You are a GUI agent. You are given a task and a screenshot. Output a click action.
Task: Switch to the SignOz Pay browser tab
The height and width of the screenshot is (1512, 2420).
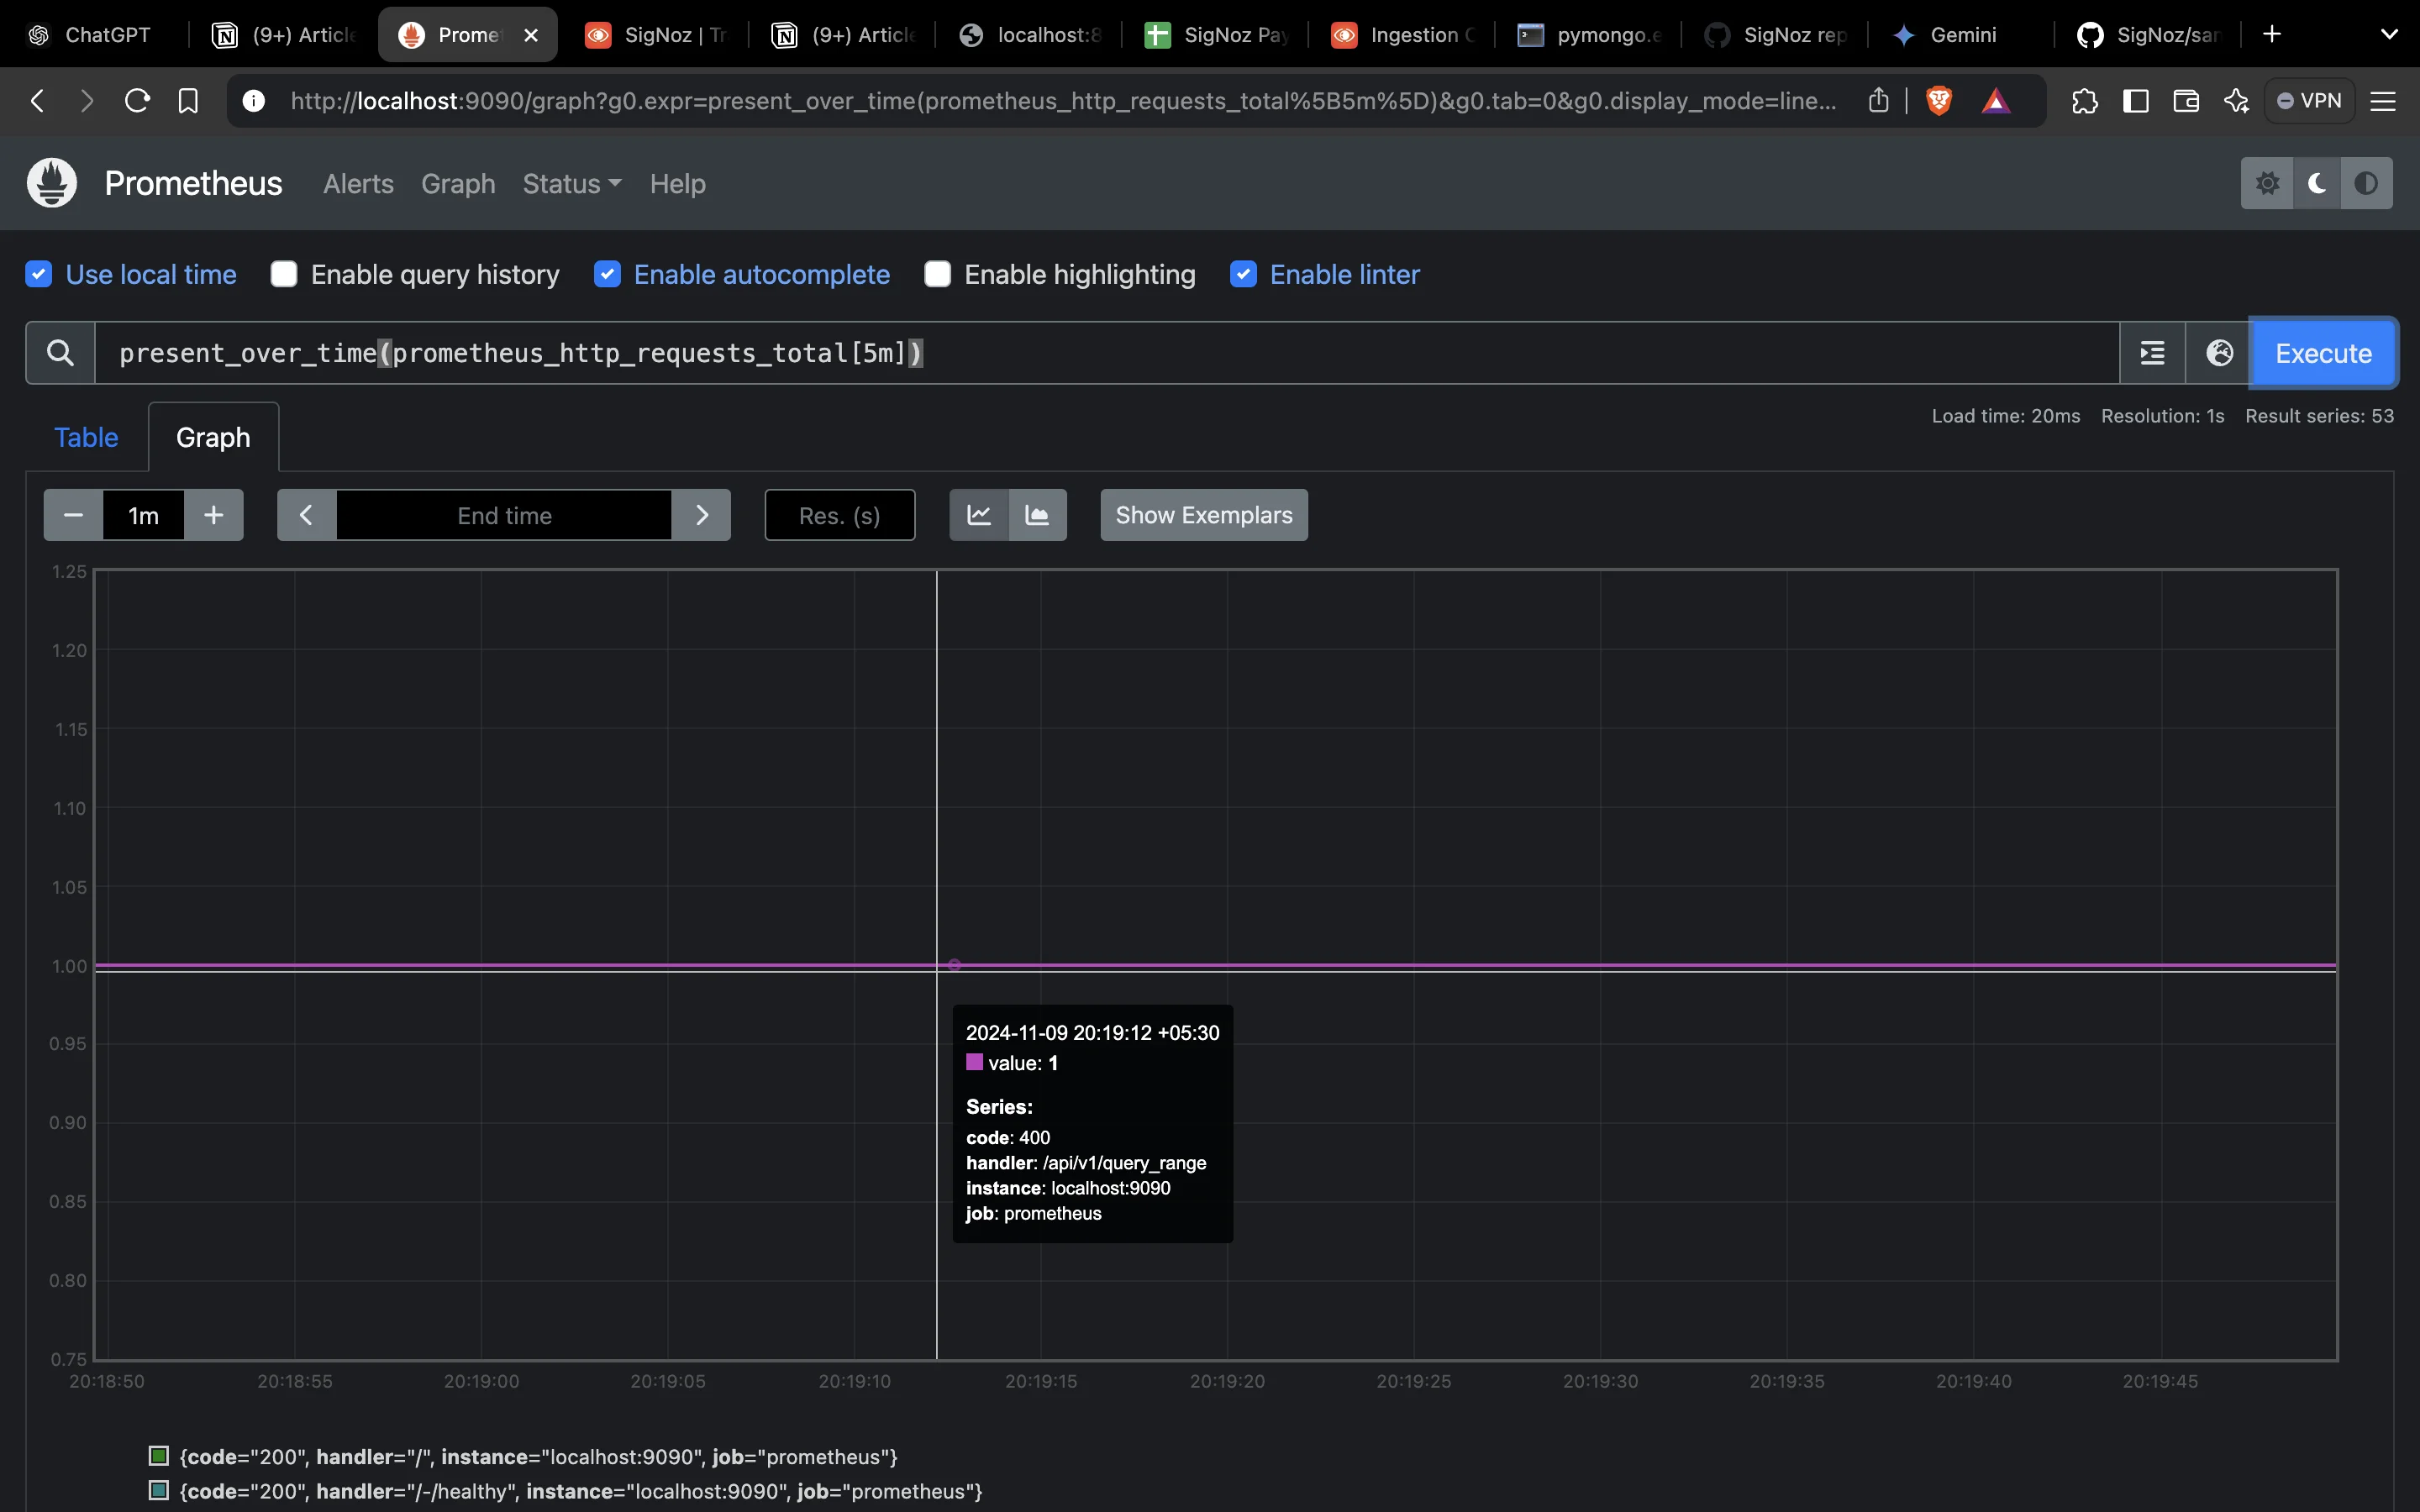pyautogui.click(x=1215, y=35)
